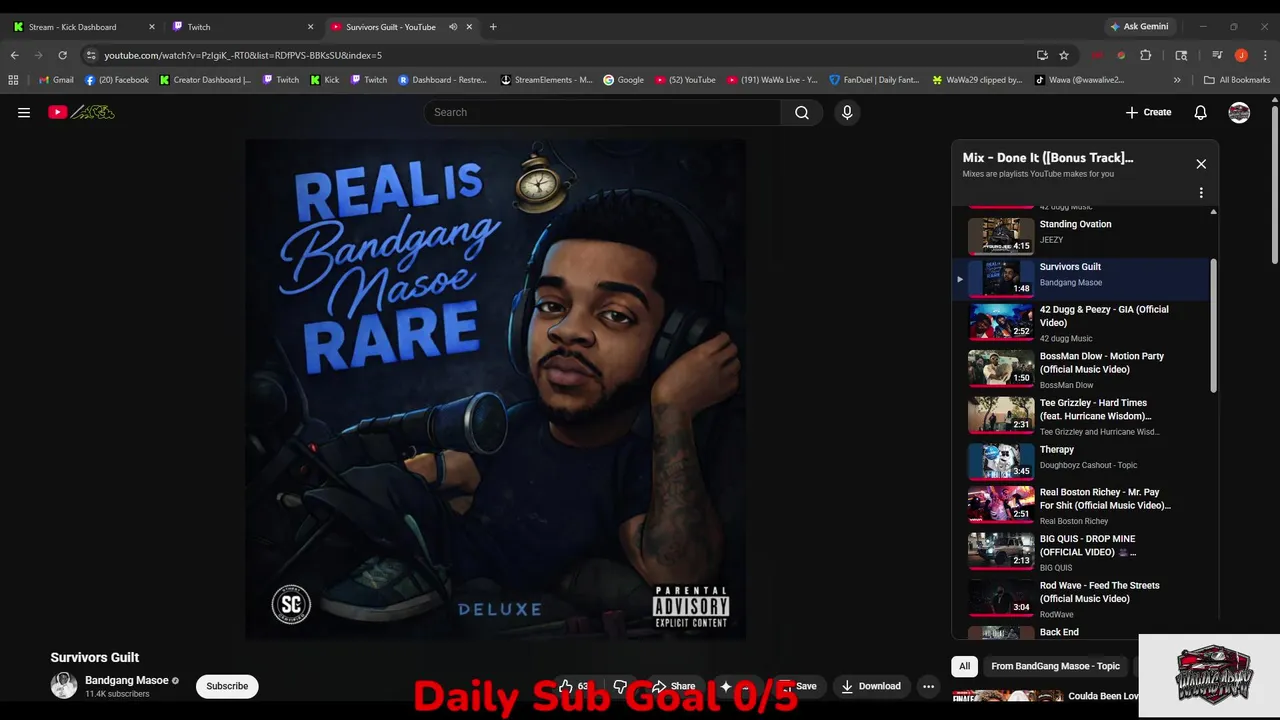Open Chrome profile J avatar
This screenshot has width=1280, height=720.
click(1241, 55)
